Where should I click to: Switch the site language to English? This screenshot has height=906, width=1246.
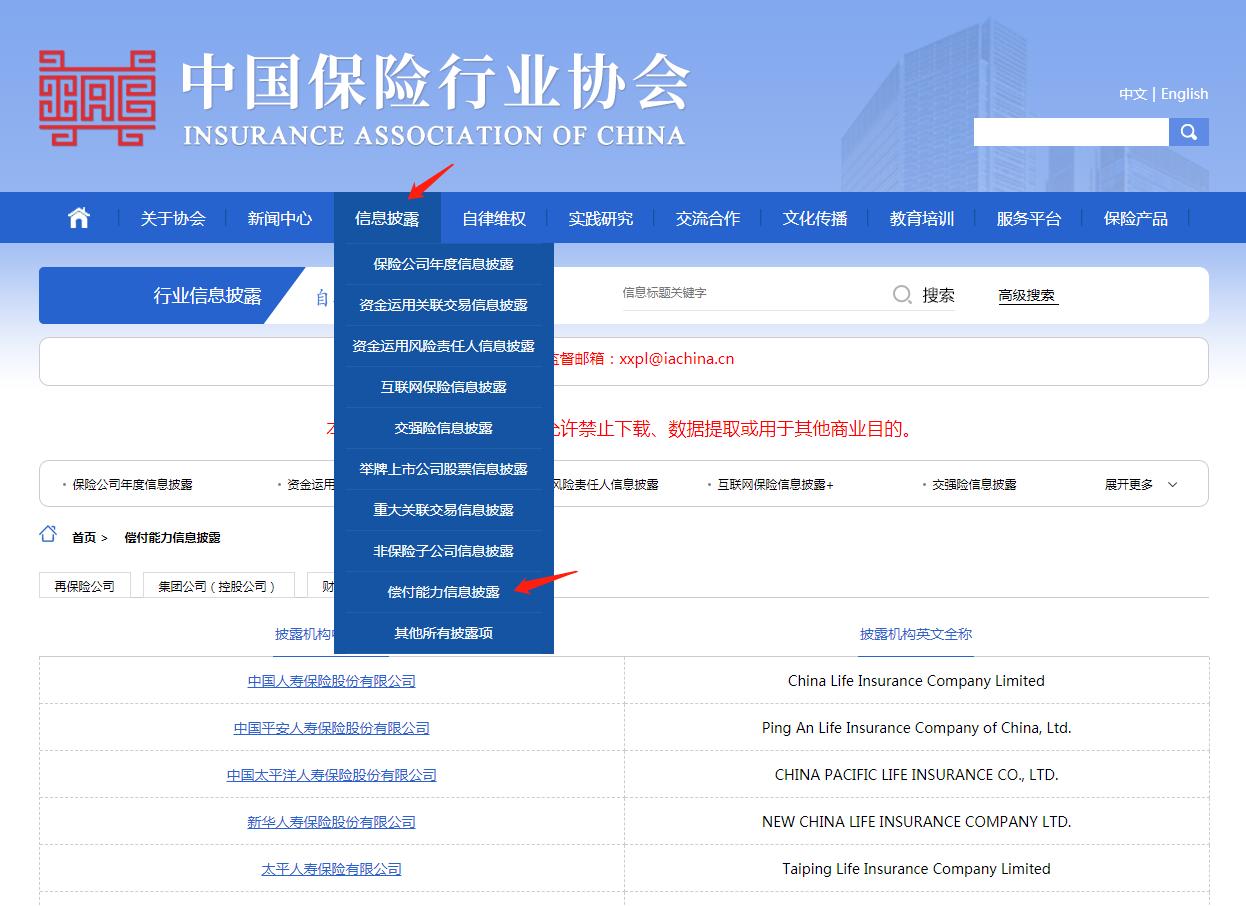(x=1184, y=93)
